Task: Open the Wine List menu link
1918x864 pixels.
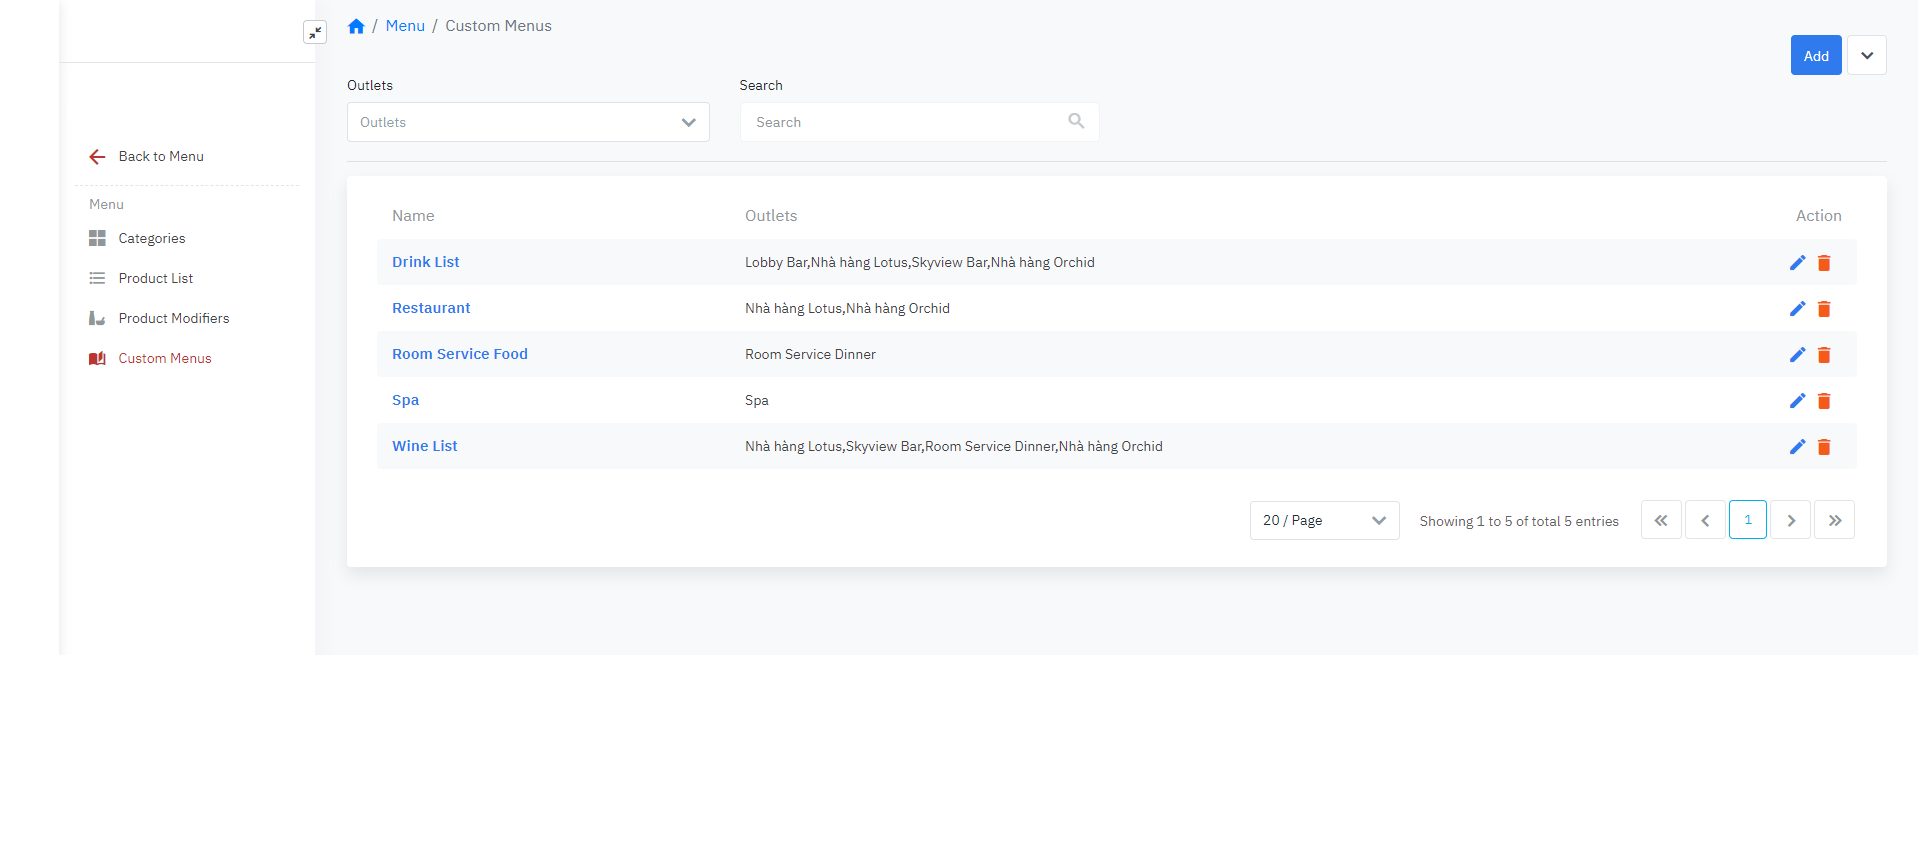Action: tap(425, 446)
